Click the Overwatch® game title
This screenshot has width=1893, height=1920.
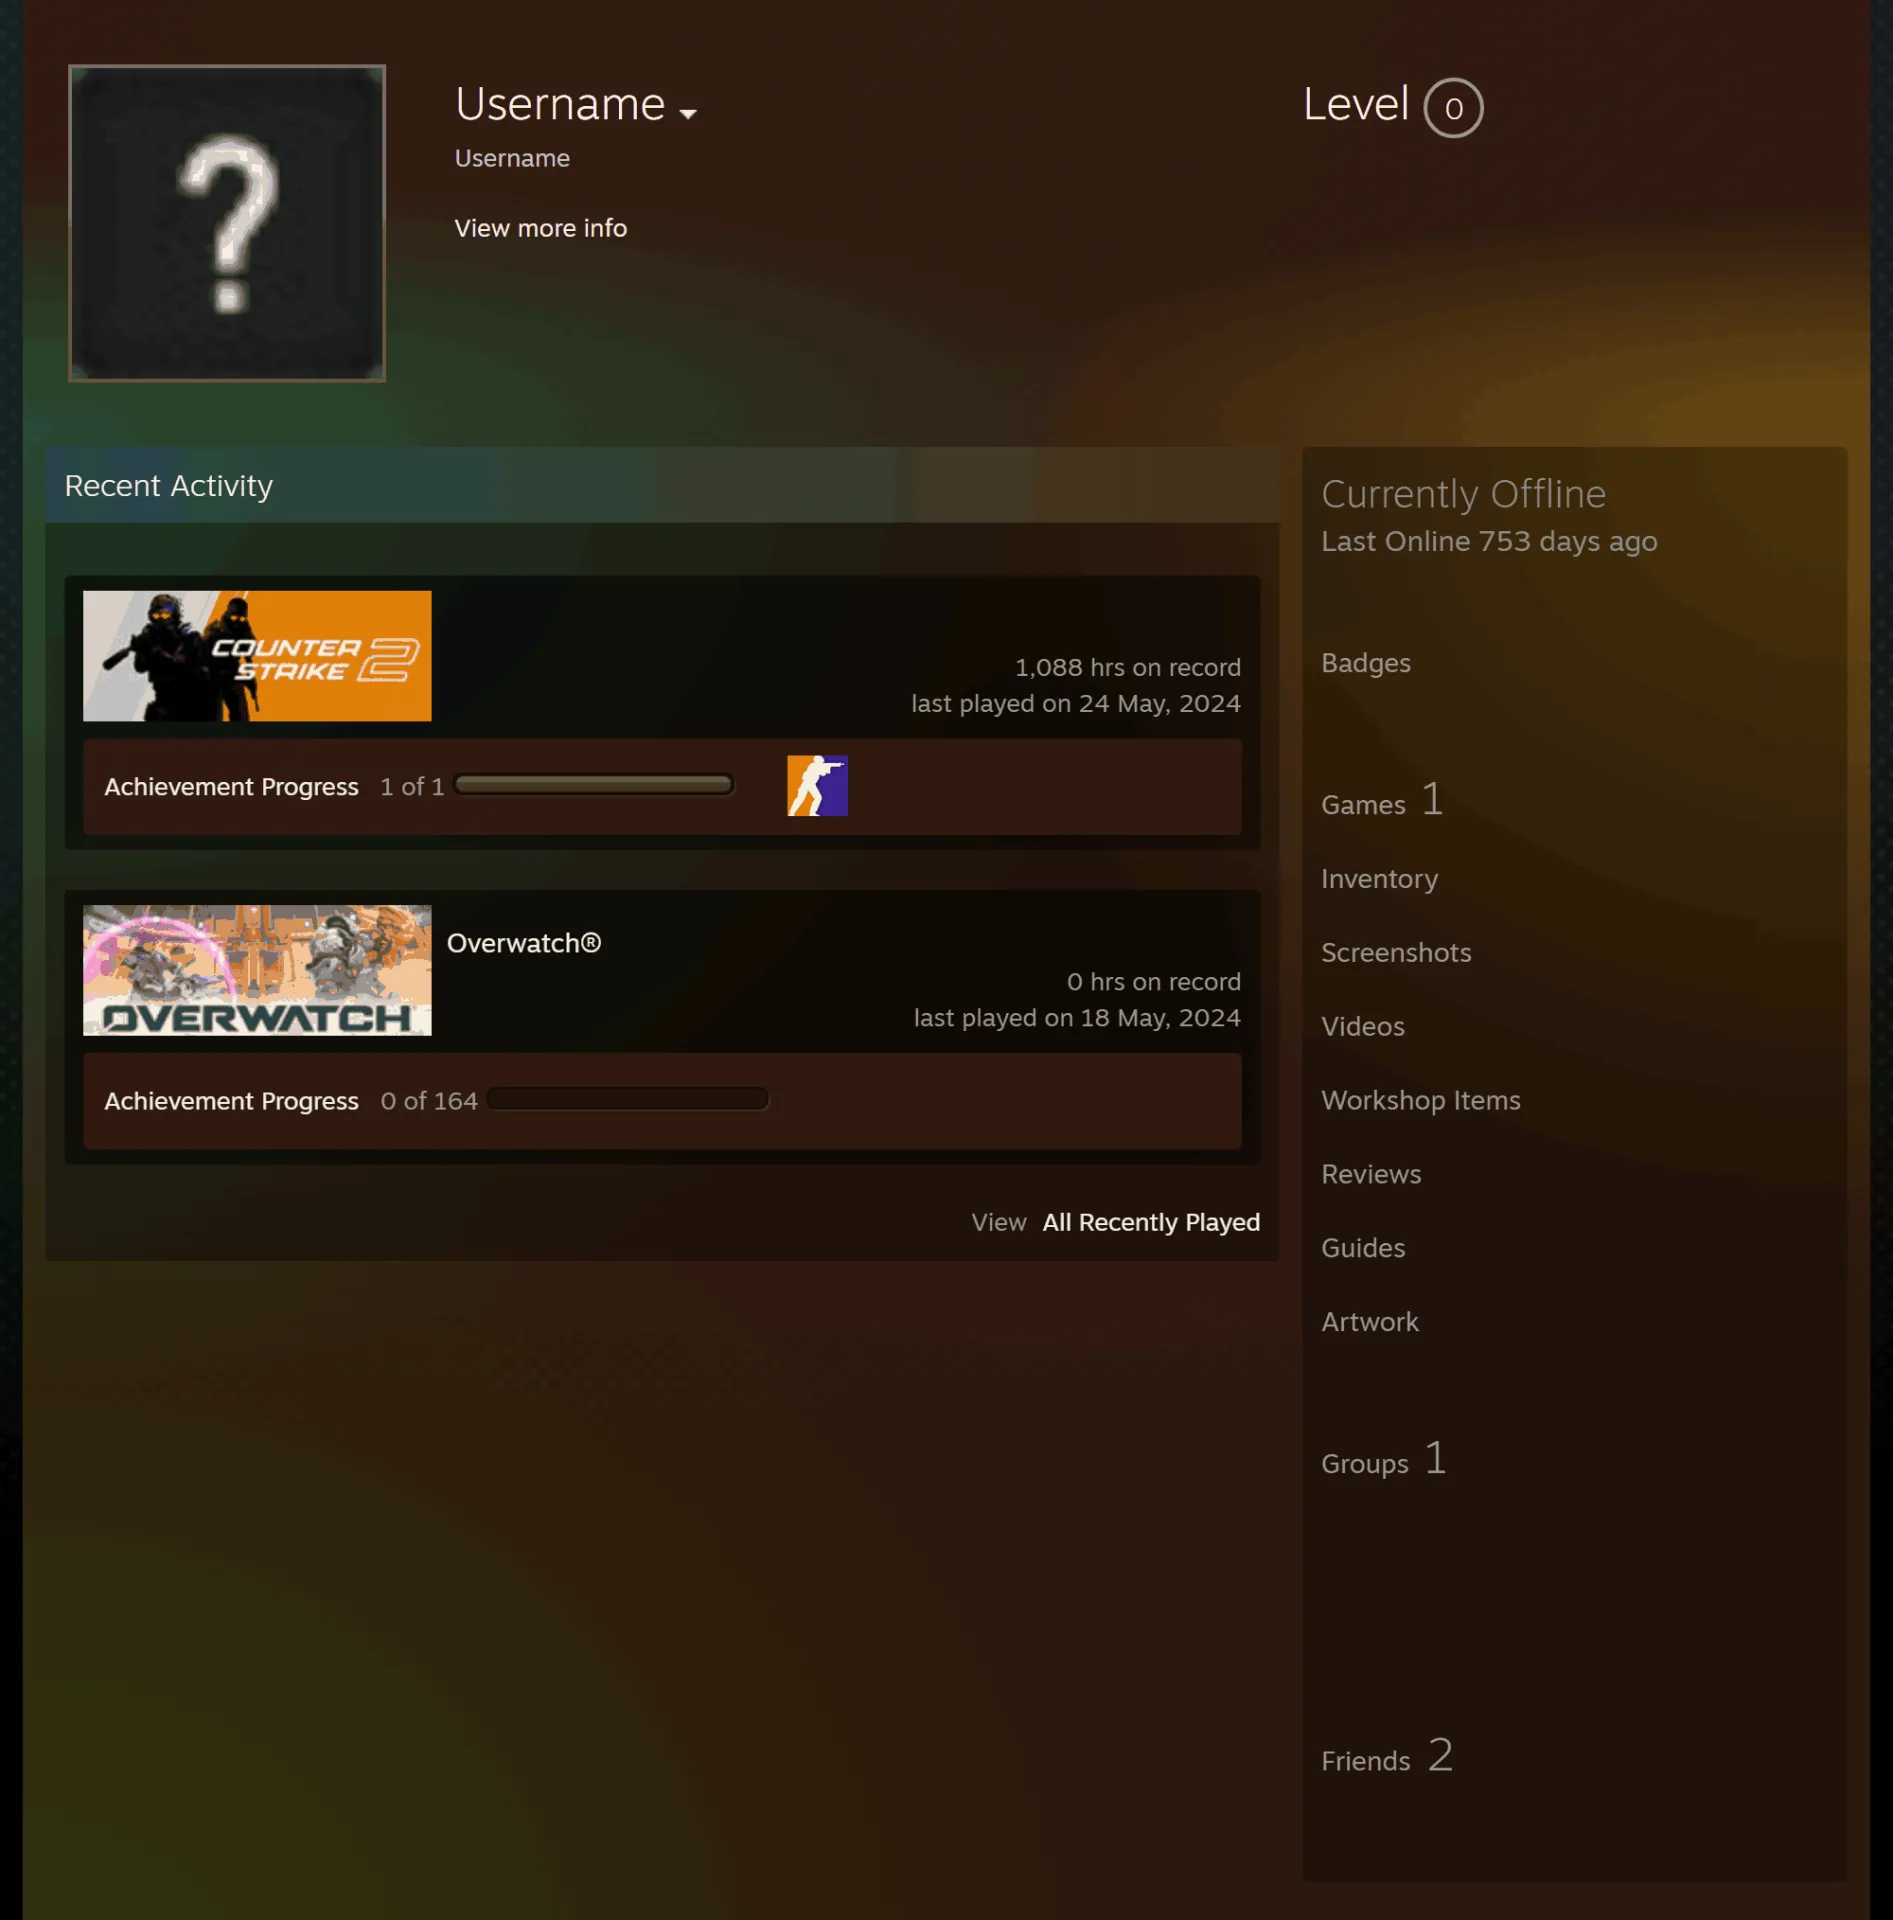pos(523,942)
